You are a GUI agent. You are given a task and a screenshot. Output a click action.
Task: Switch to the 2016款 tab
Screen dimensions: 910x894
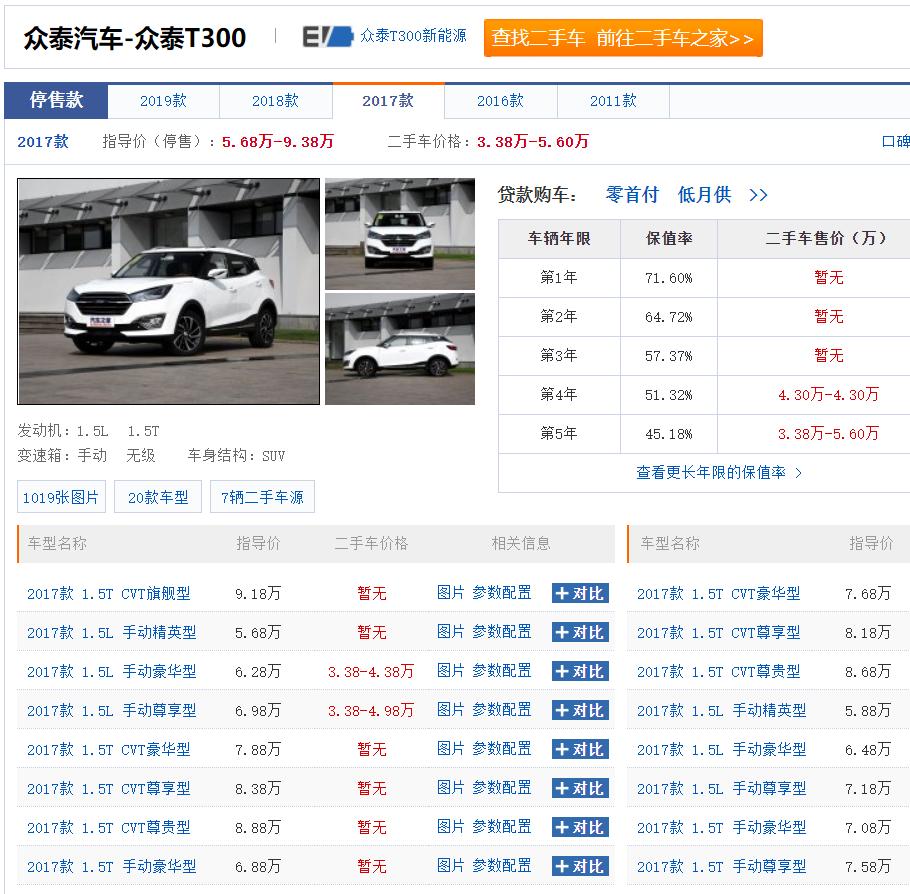pyautogui.click(x=500, y=101)
